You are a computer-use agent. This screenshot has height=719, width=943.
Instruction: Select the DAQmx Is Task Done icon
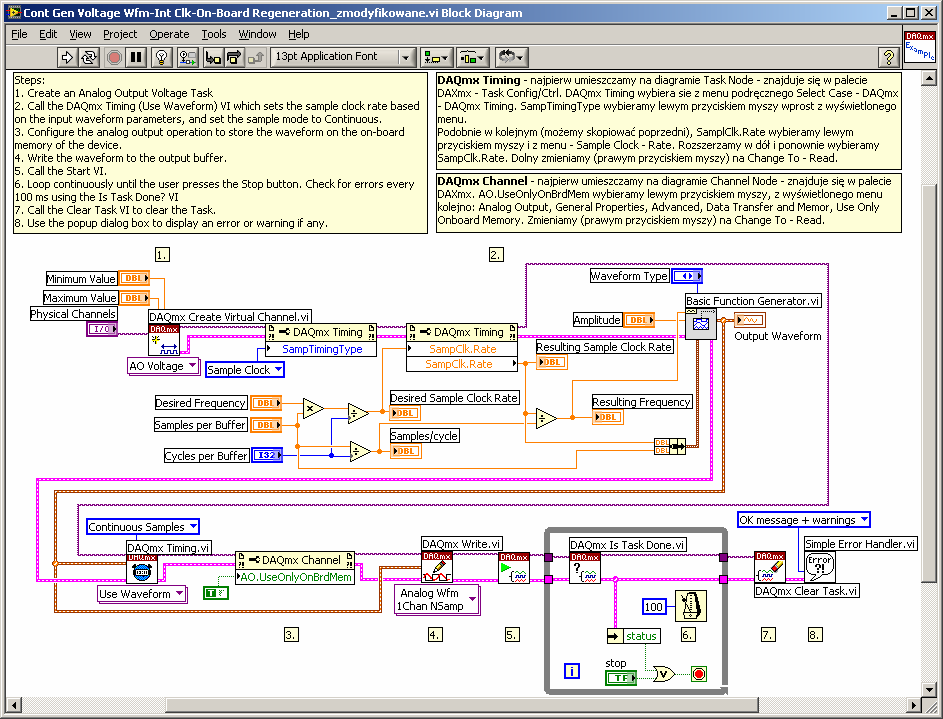[x=585, y=568]
